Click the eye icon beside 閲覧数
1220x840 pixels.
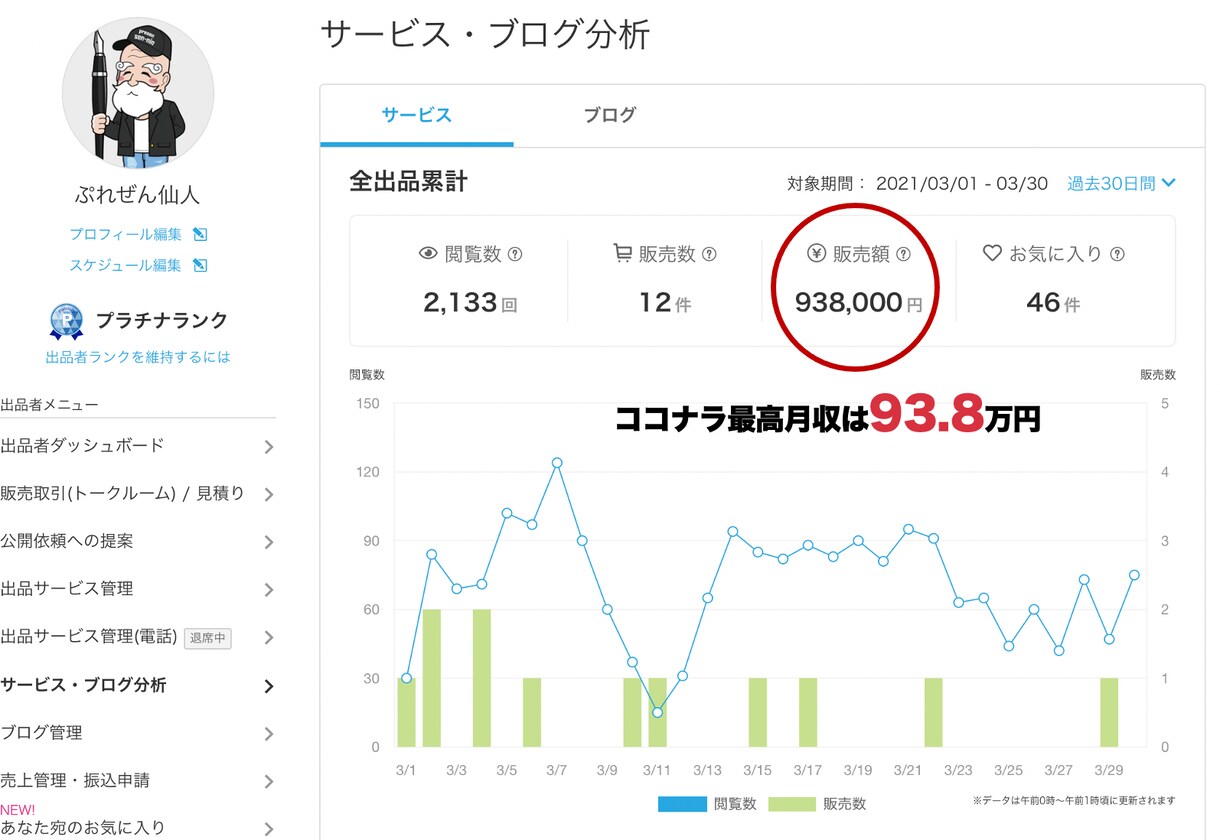(428, 254)
